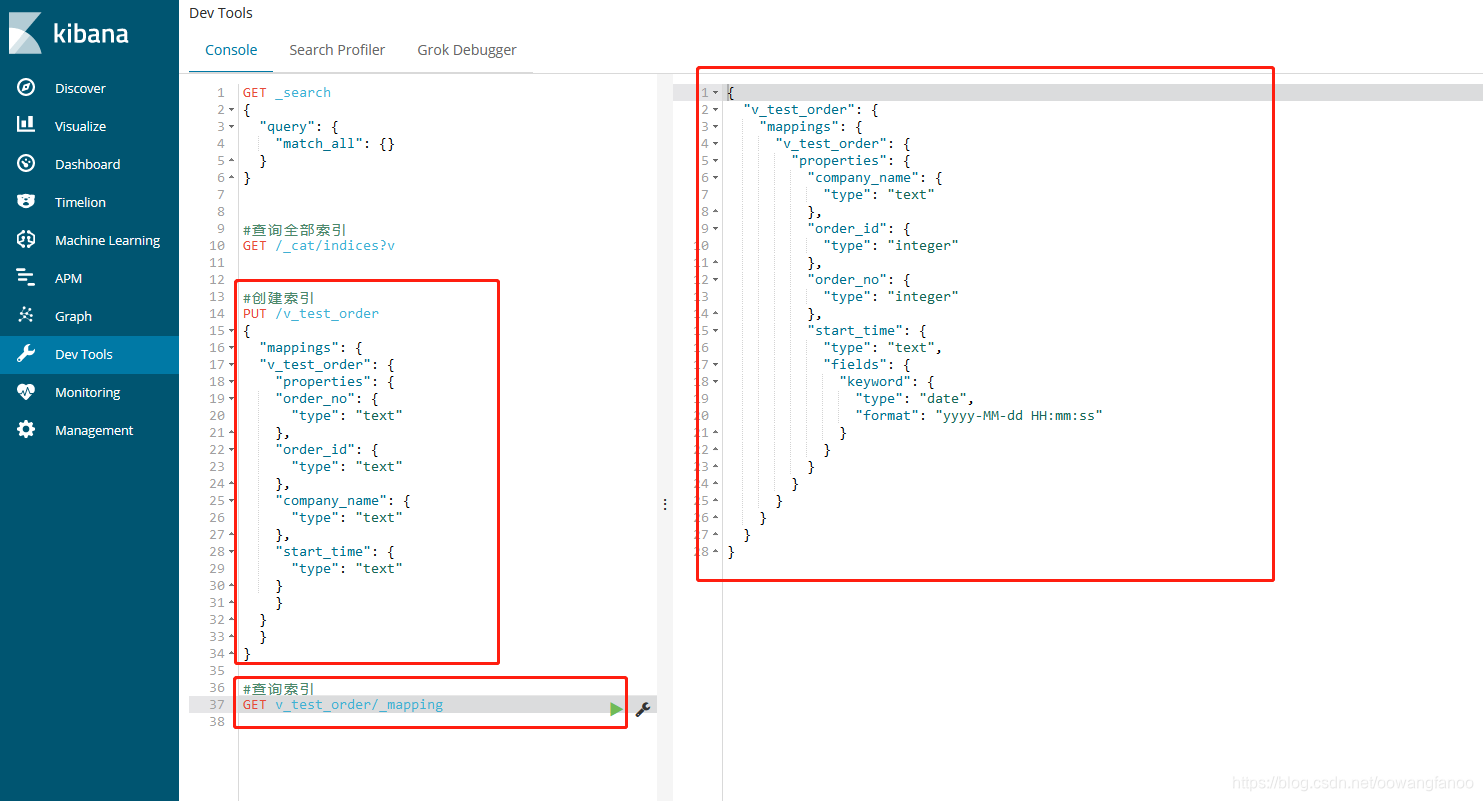Open request options wrench icon

pos(643,709)
